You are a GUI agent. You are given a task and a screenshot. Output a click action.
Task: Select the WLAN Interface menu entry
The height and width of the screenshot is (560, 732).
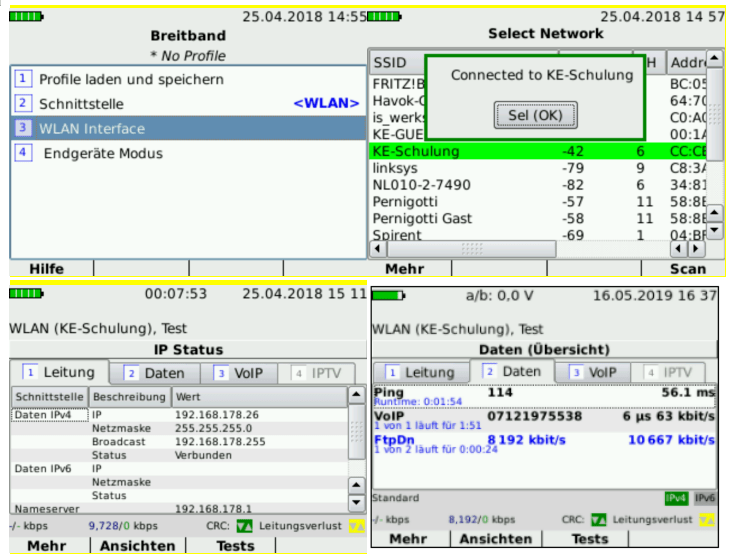pyautogui.click(x=92, y=128)
